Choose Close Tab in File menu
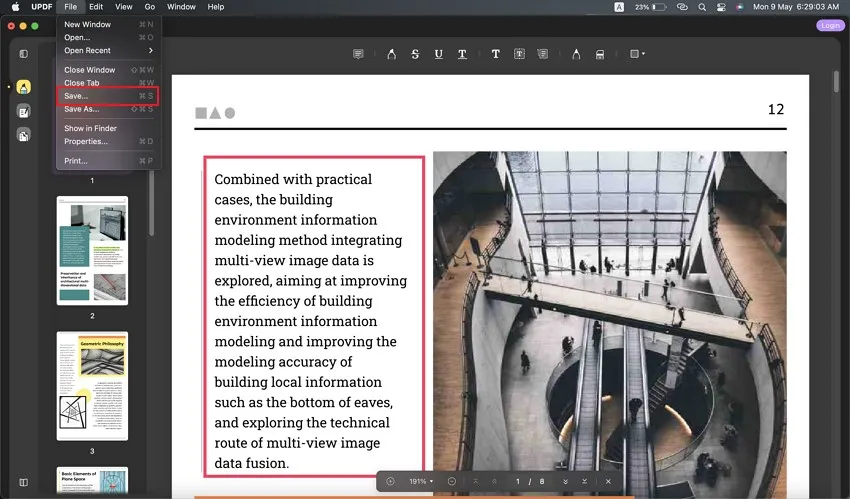 [x=107, y=83]
